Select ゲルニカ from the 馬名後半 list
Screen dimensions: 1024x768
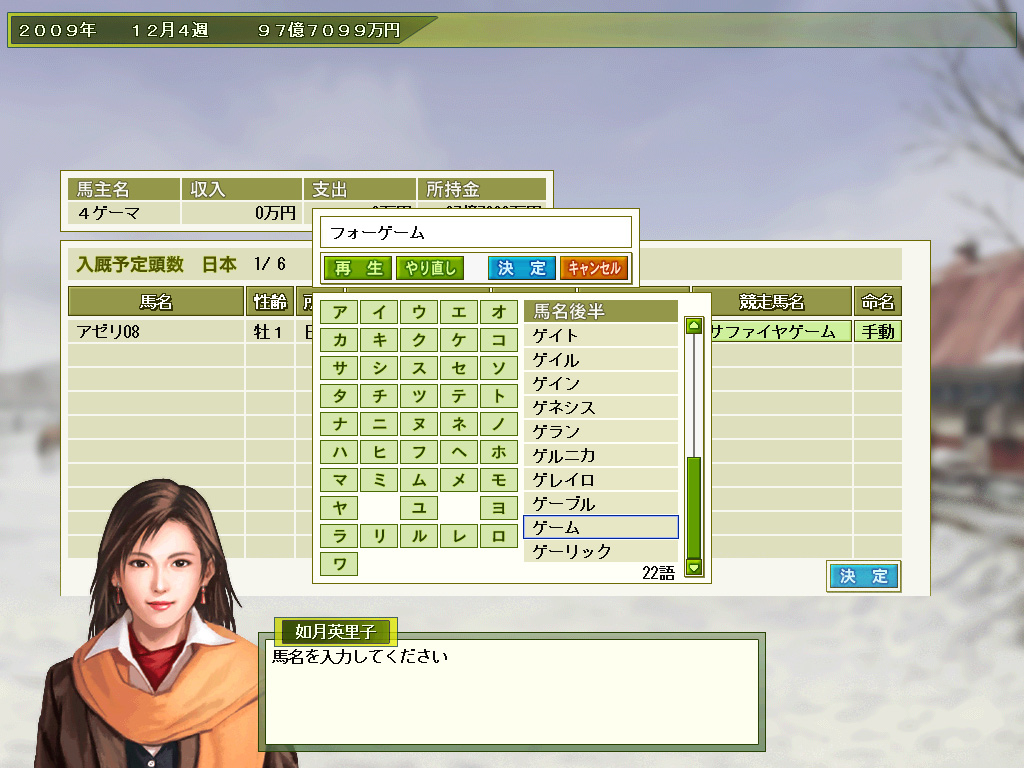click(601, 455)
